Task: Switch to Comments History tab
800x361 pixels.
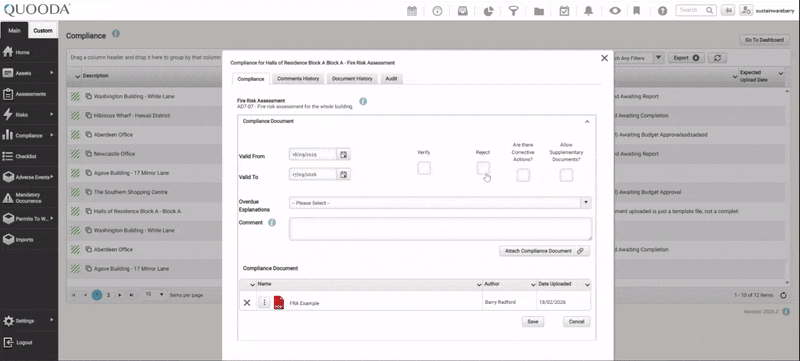Action: (298, 79)
